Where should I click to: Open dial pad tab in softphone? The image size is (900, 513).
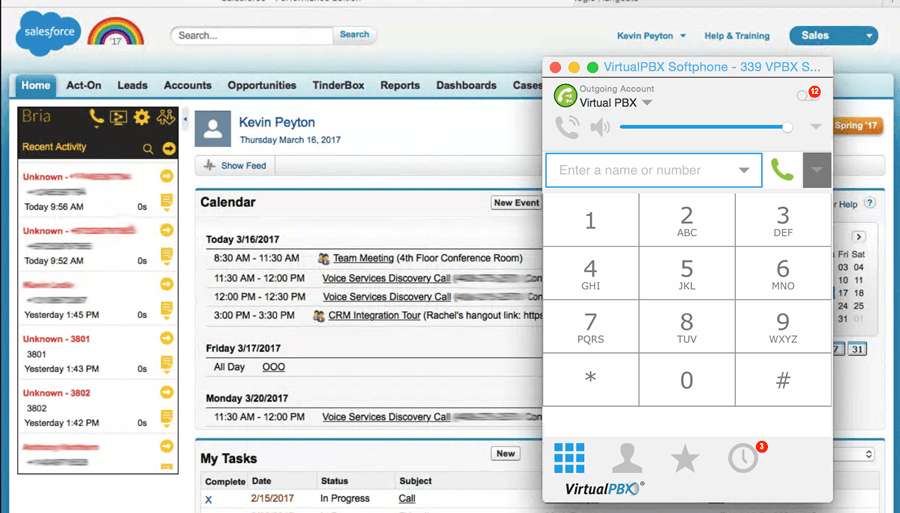point(569,458)
